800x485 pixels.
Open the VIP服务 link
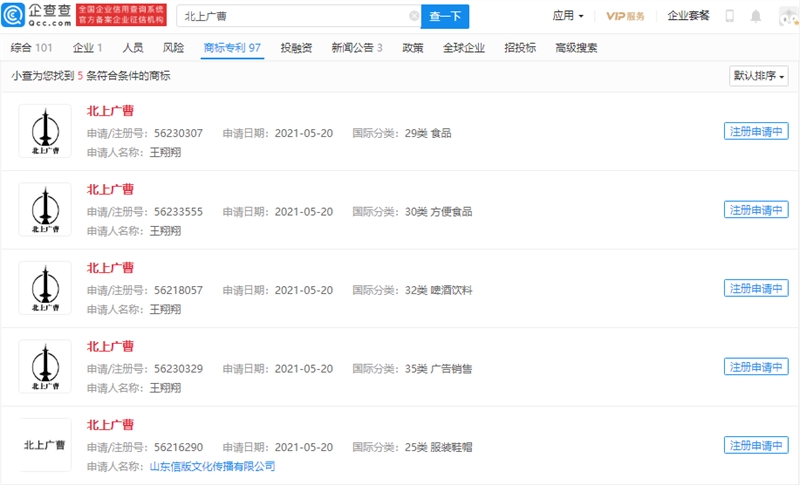(625, 16)
